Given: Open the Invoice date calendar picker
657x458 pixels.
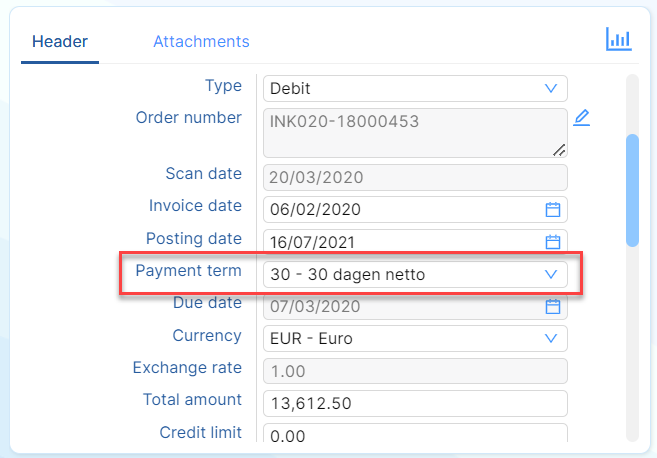Looking at the screenshot, I should [553, 210].
